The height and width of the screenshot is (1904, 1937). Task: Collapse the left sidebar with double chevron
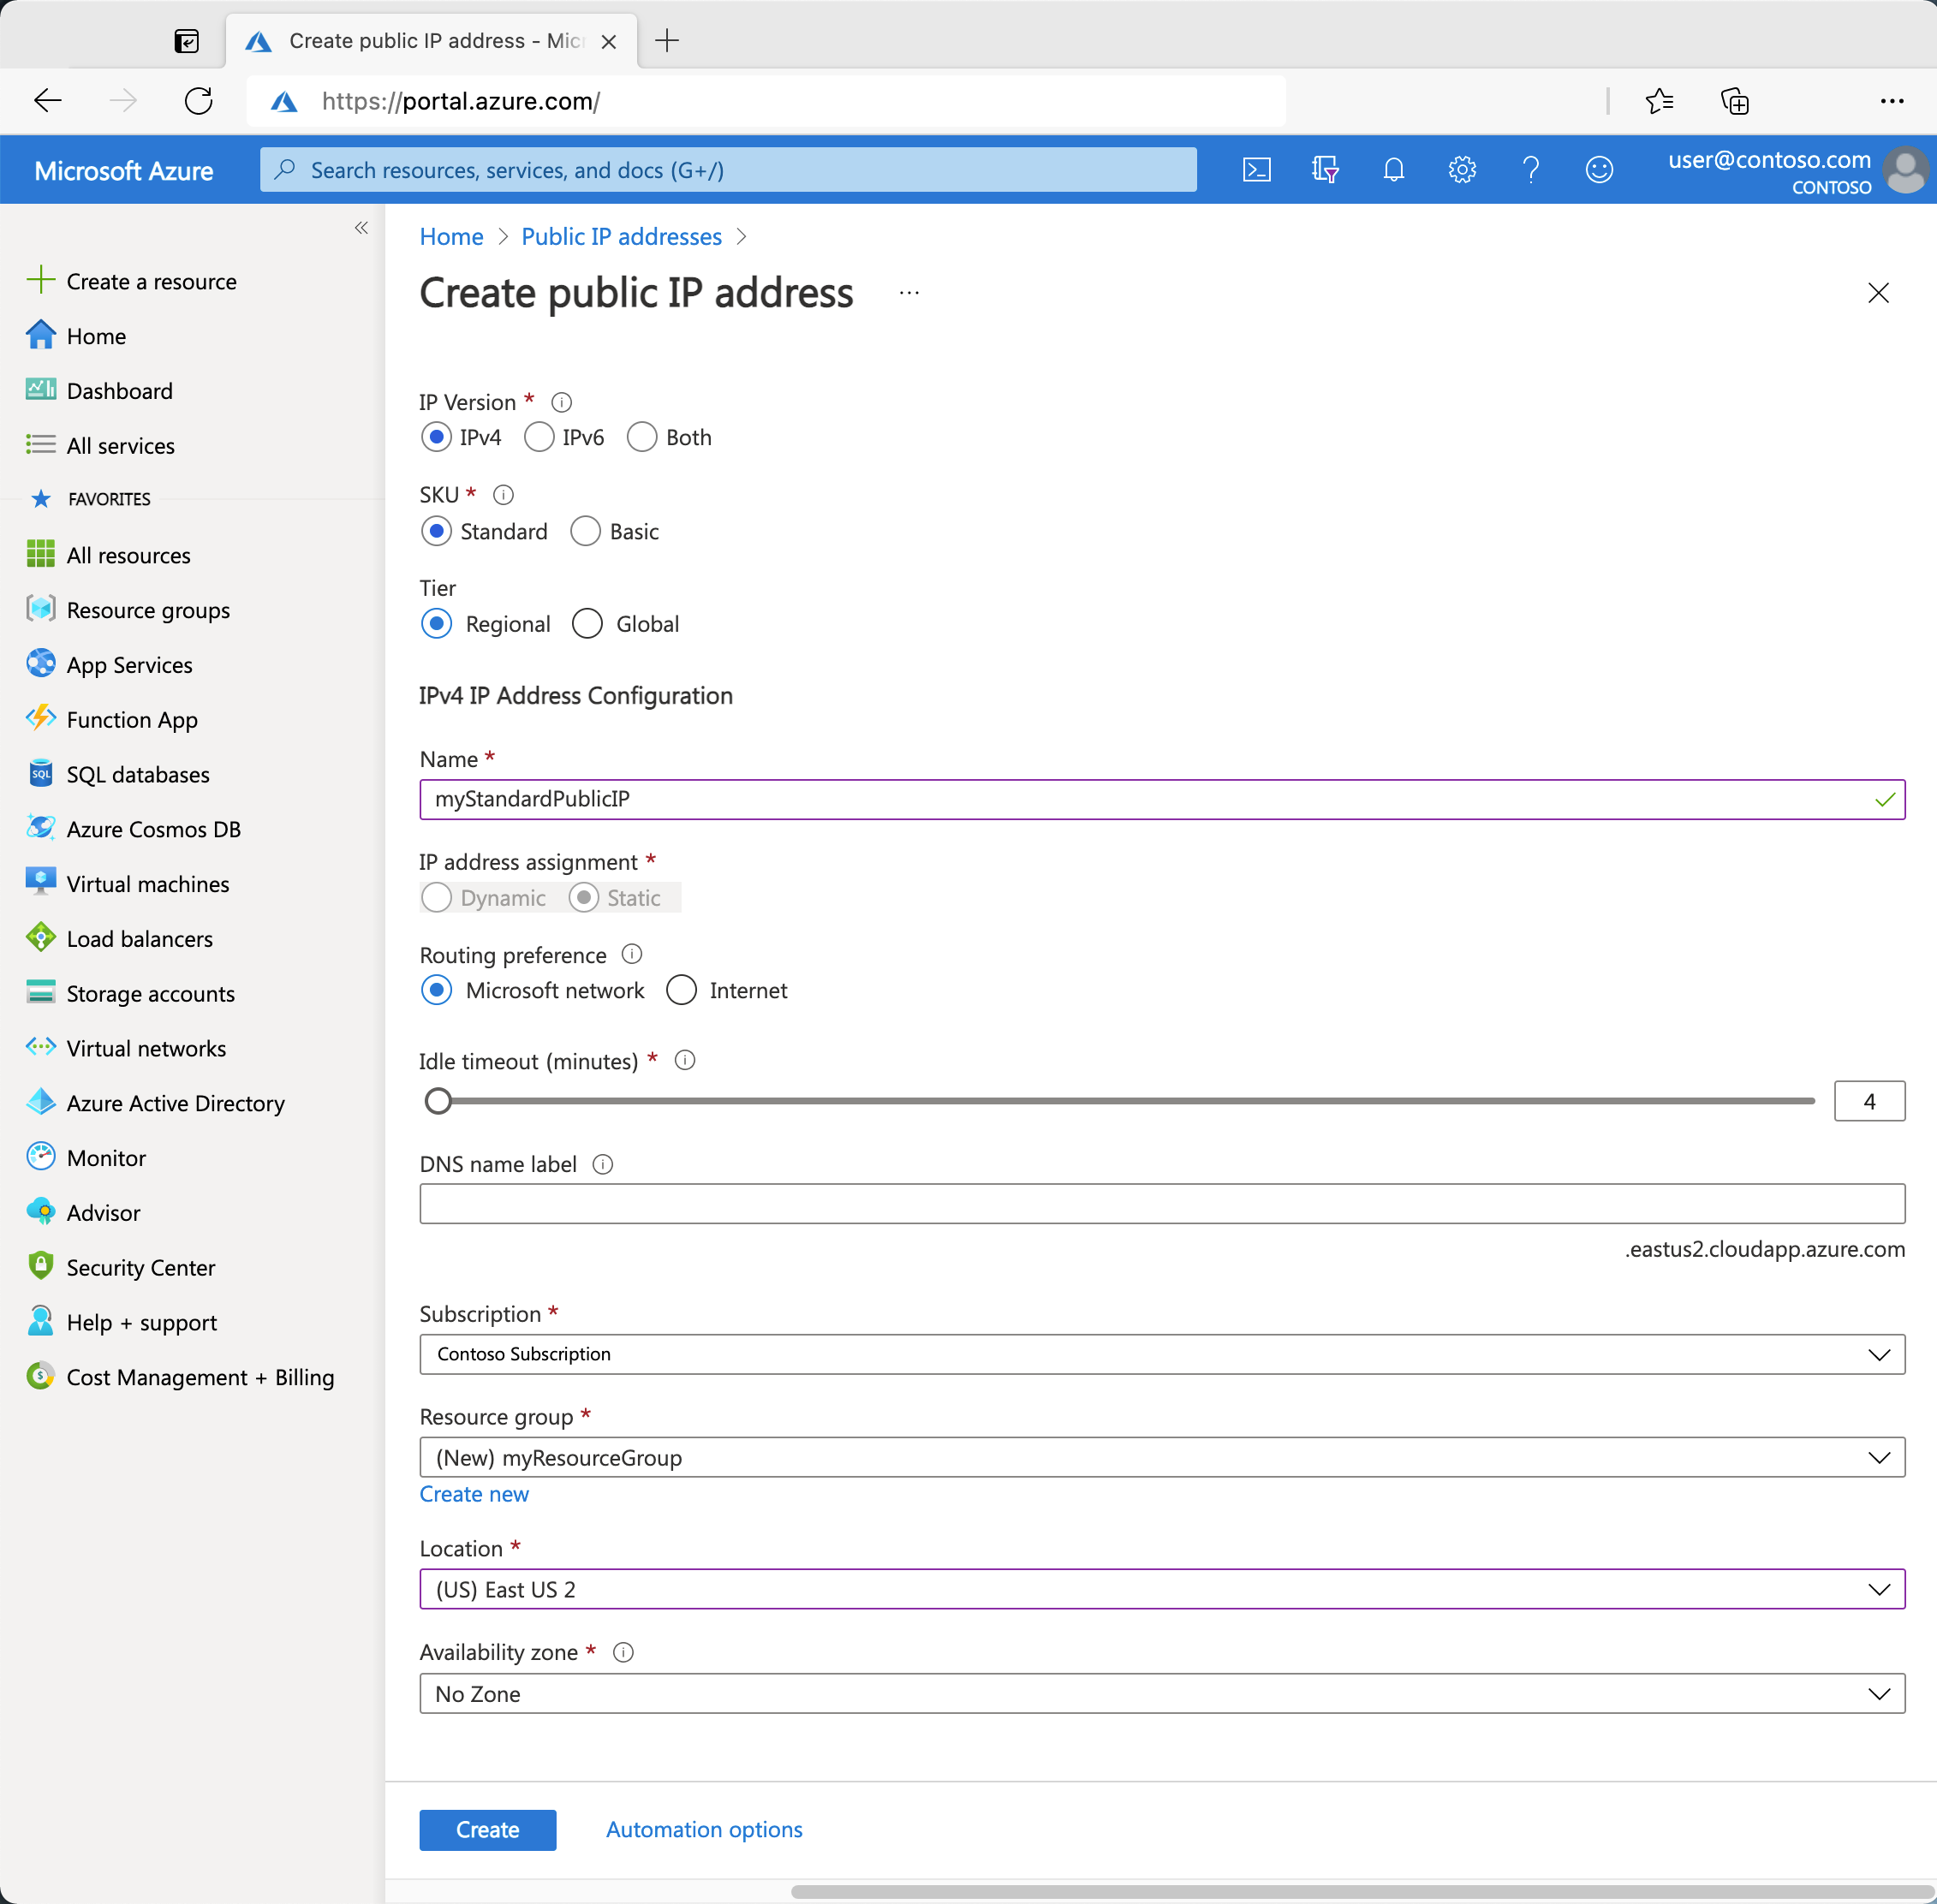pyautogui.click(x=361, y=228)
